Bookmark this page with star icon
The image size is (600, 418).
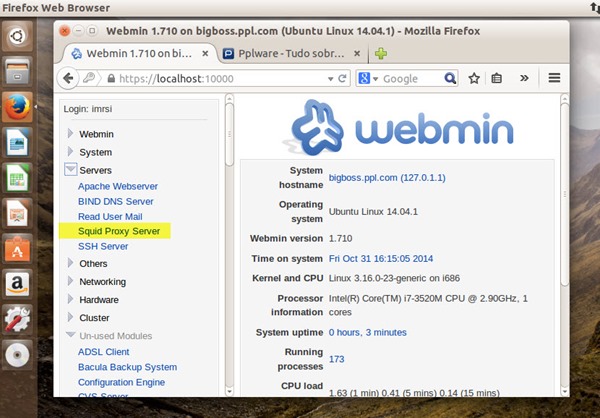474,78
